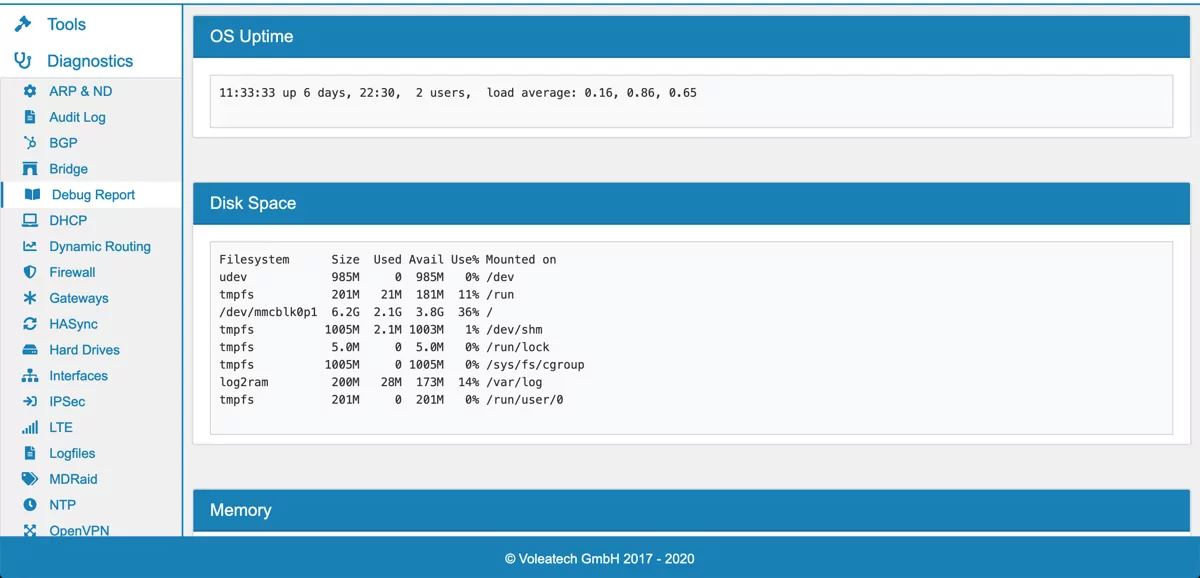Image resolution: width=1200 pixels, height=578 pixels.
Task: Open the Logfiles page
Action: (72, 453)
